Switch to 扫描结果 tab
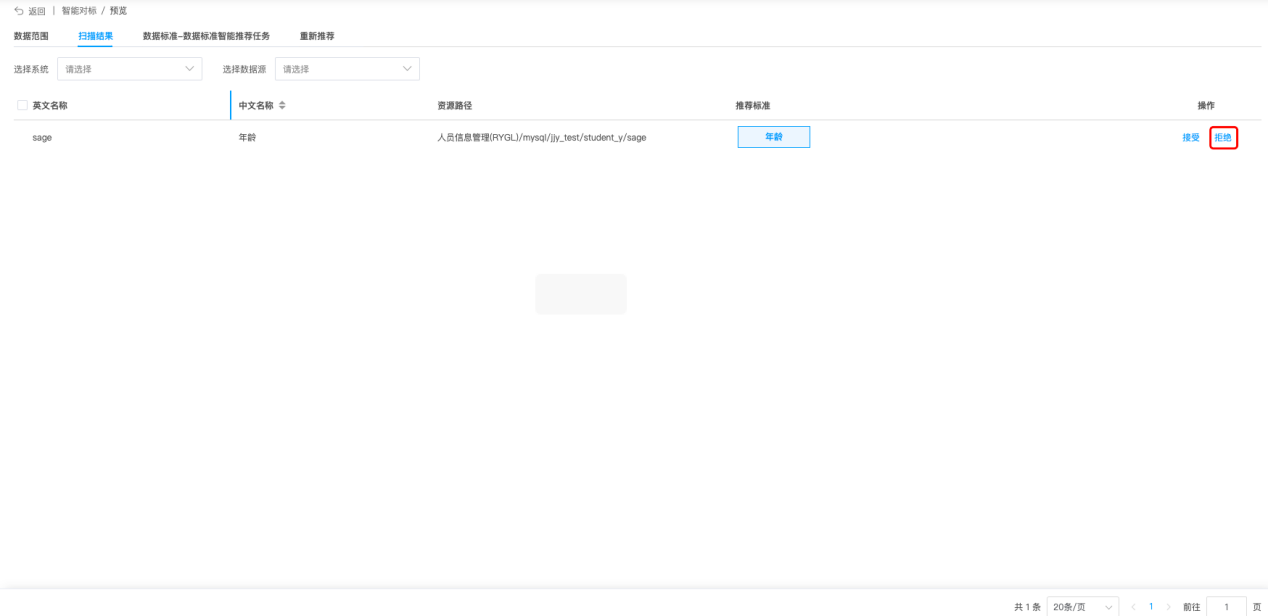The height and width of the screenshot is (616, 1268). (x=96, y=36)
